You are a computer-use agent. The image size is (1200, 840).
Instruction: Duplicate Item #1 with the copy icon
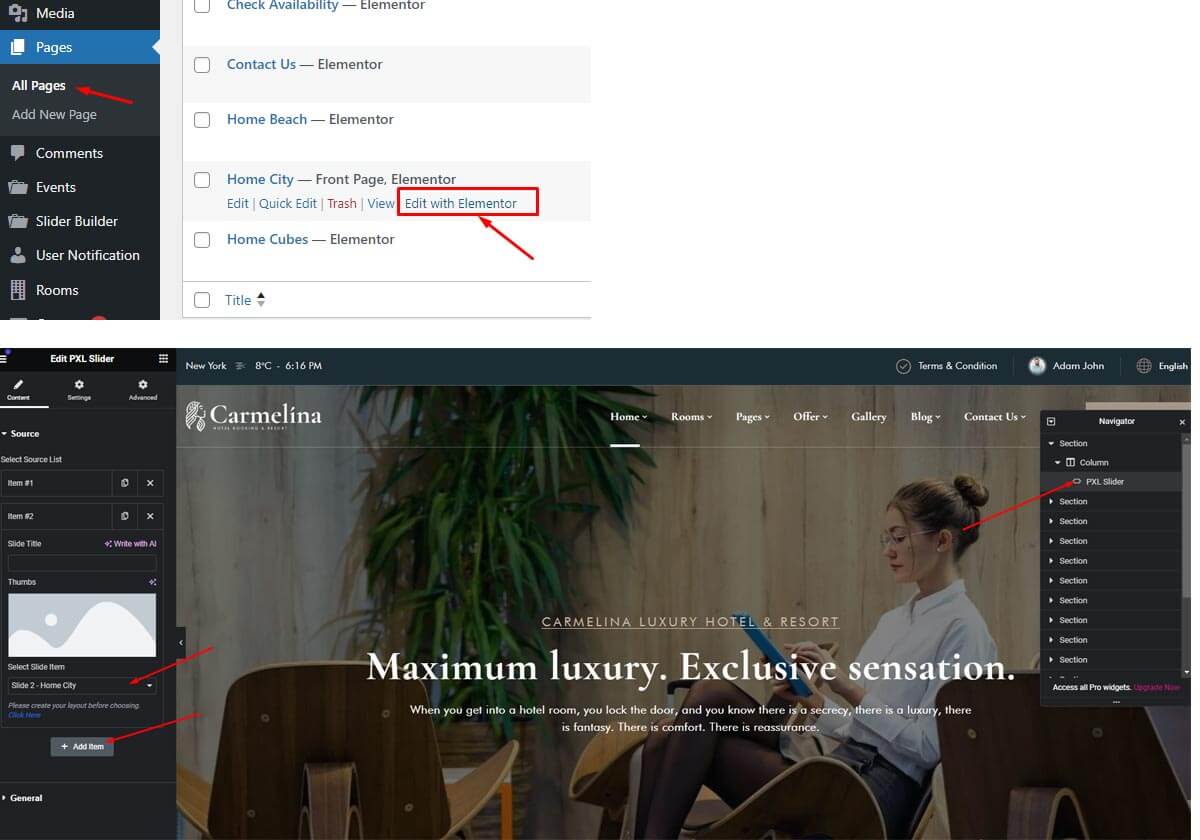coord(125,483)
